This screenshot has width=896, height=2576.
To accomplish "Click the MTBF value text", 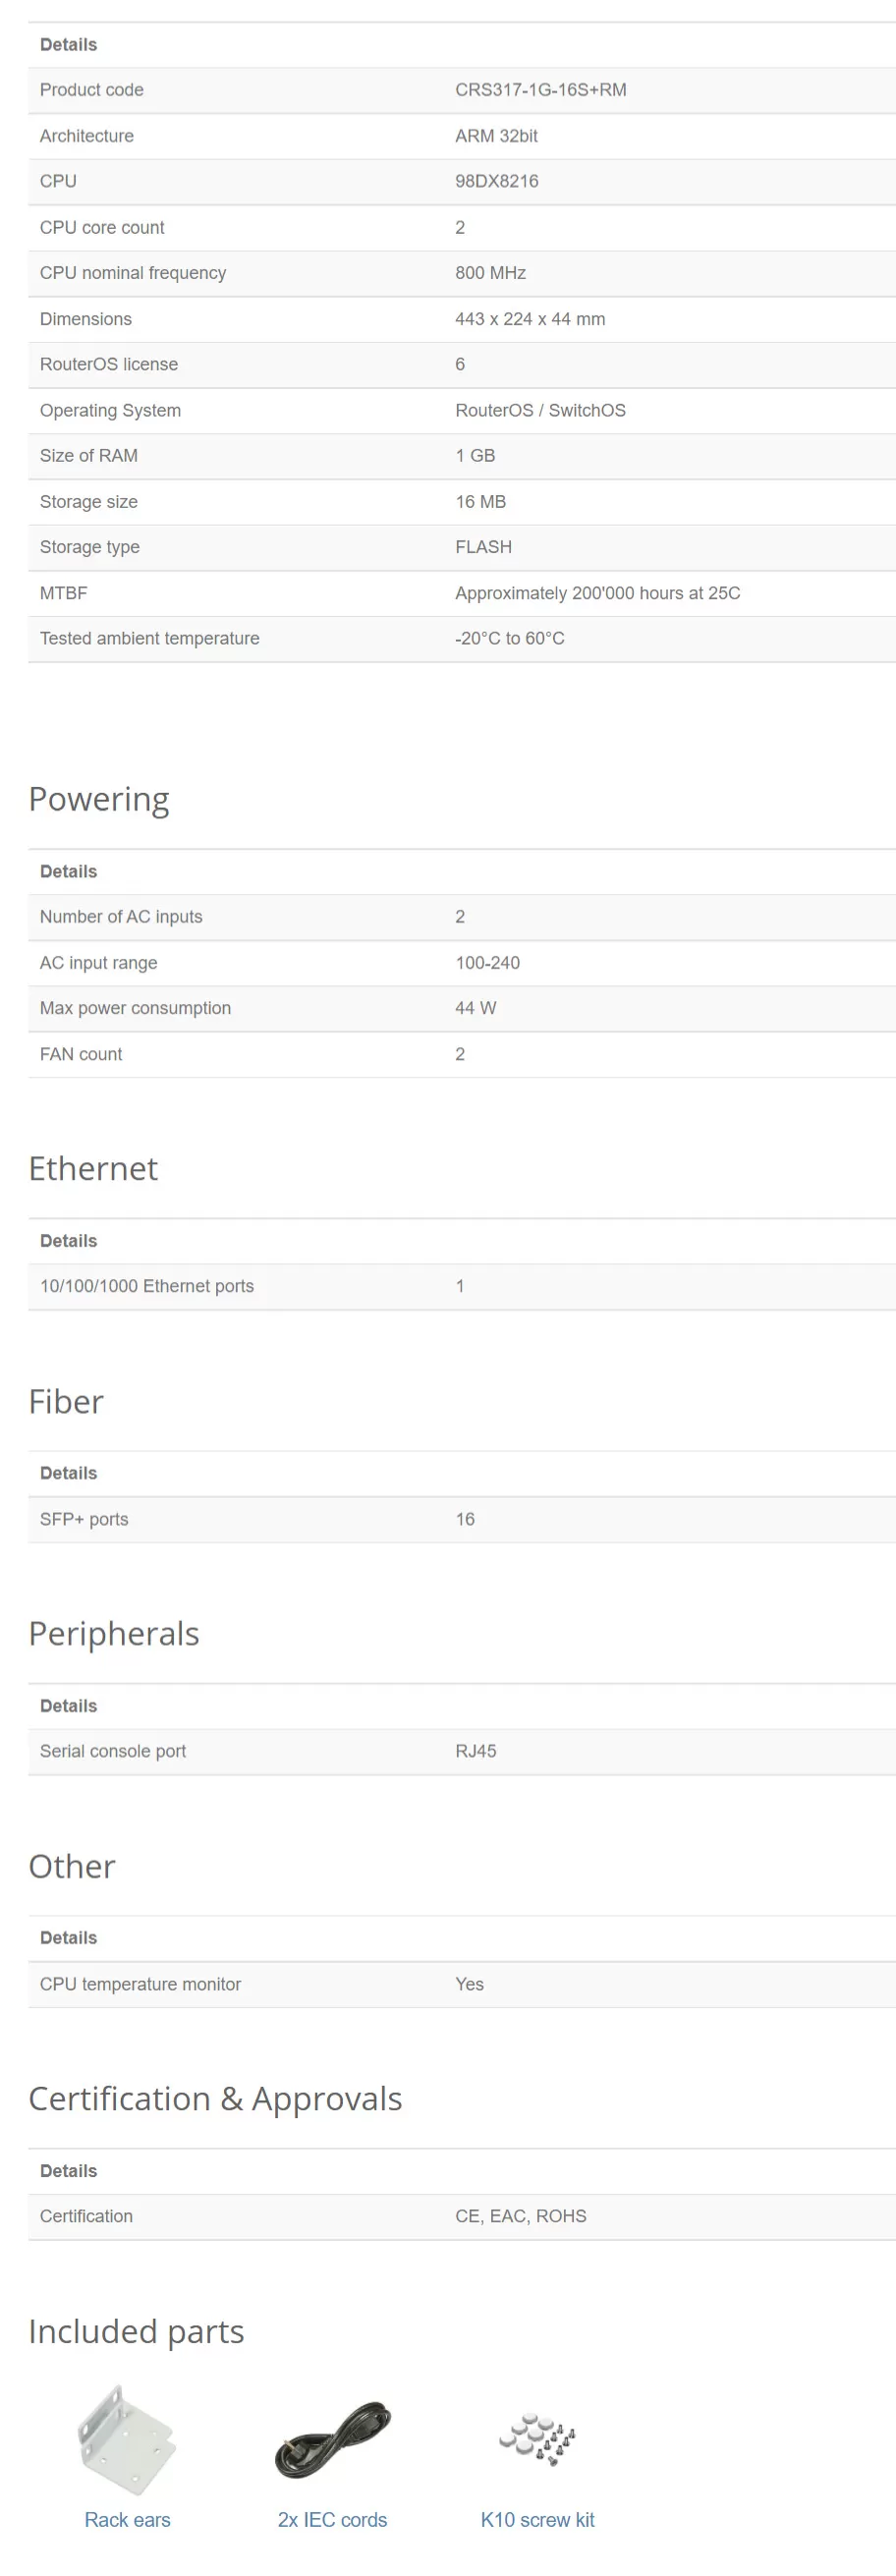I will 598,593.
